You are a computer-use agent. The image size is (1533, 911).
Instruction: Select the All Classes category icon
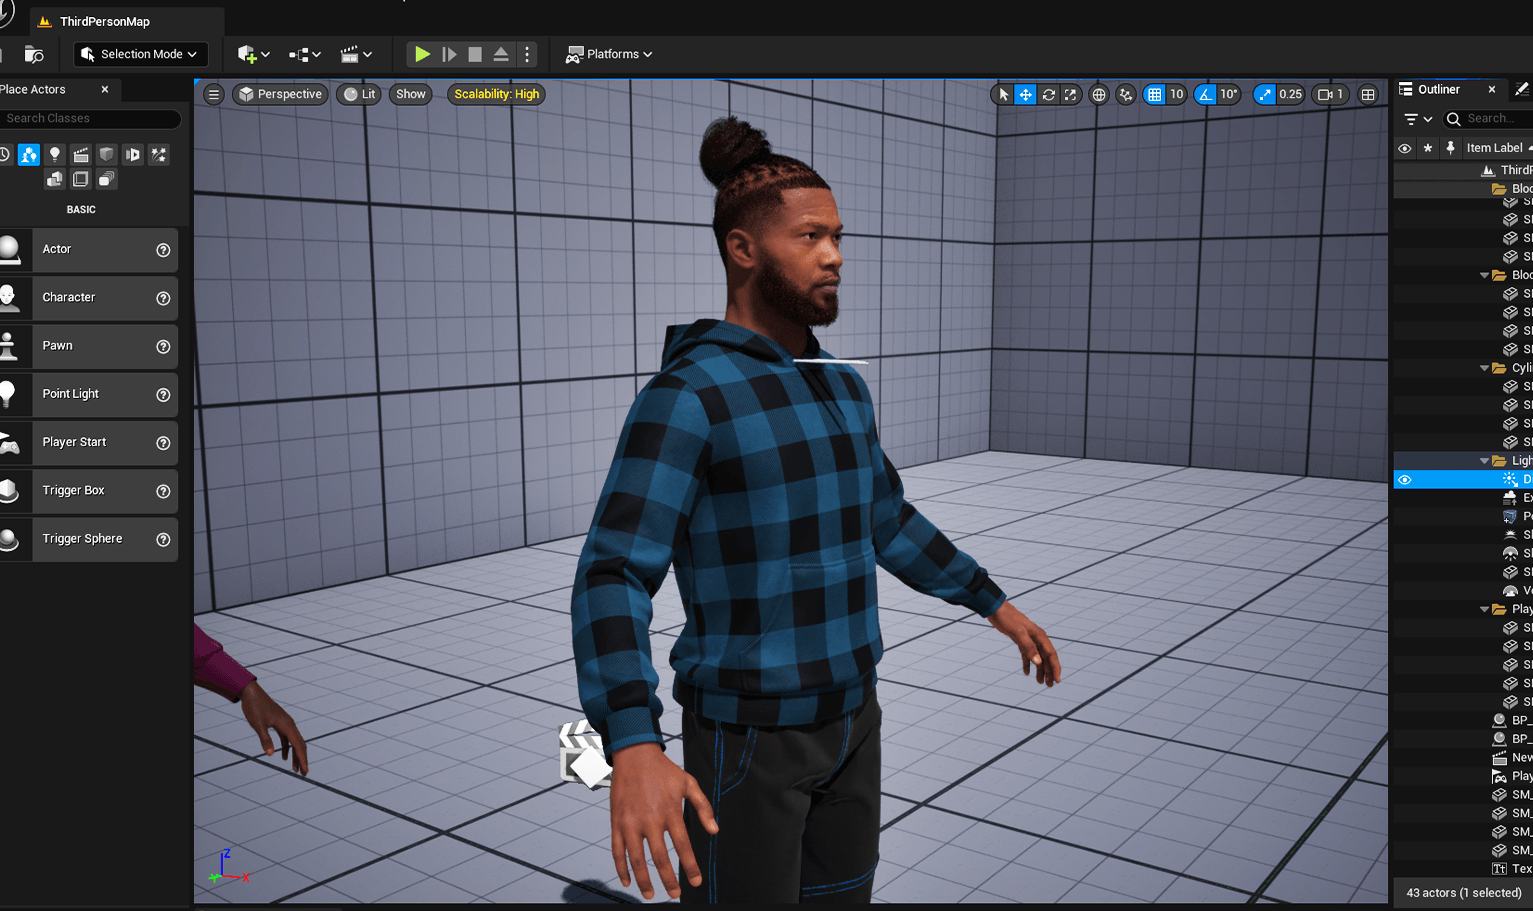pos(106,179)
